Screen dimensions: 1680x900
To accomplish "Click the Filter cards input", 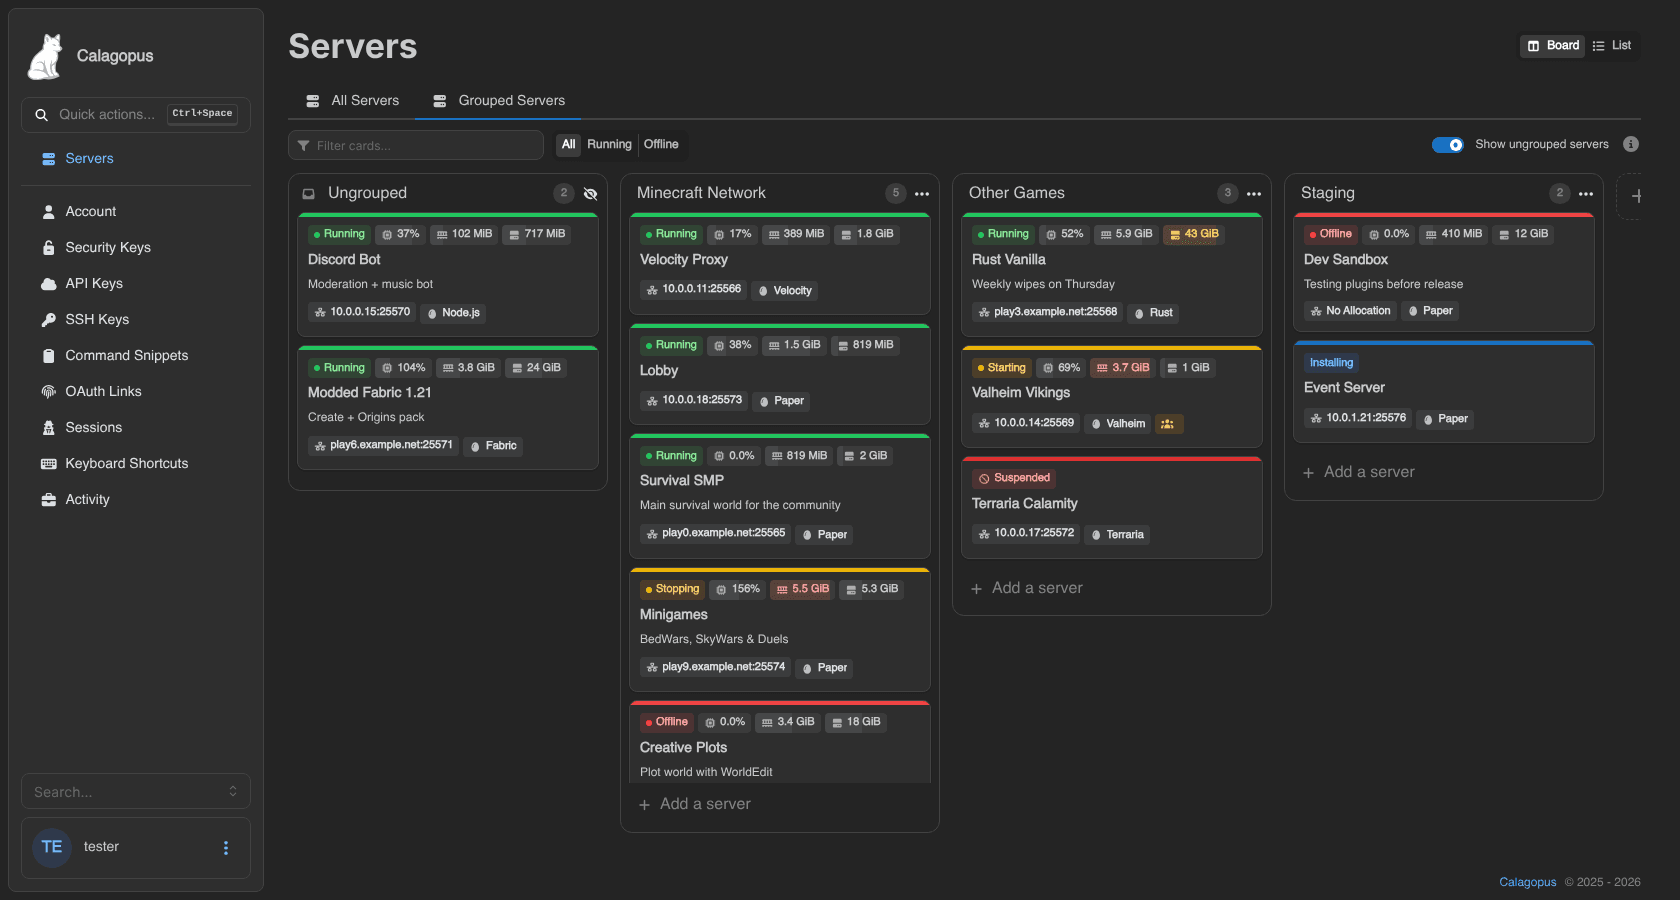I will [416, 145].
